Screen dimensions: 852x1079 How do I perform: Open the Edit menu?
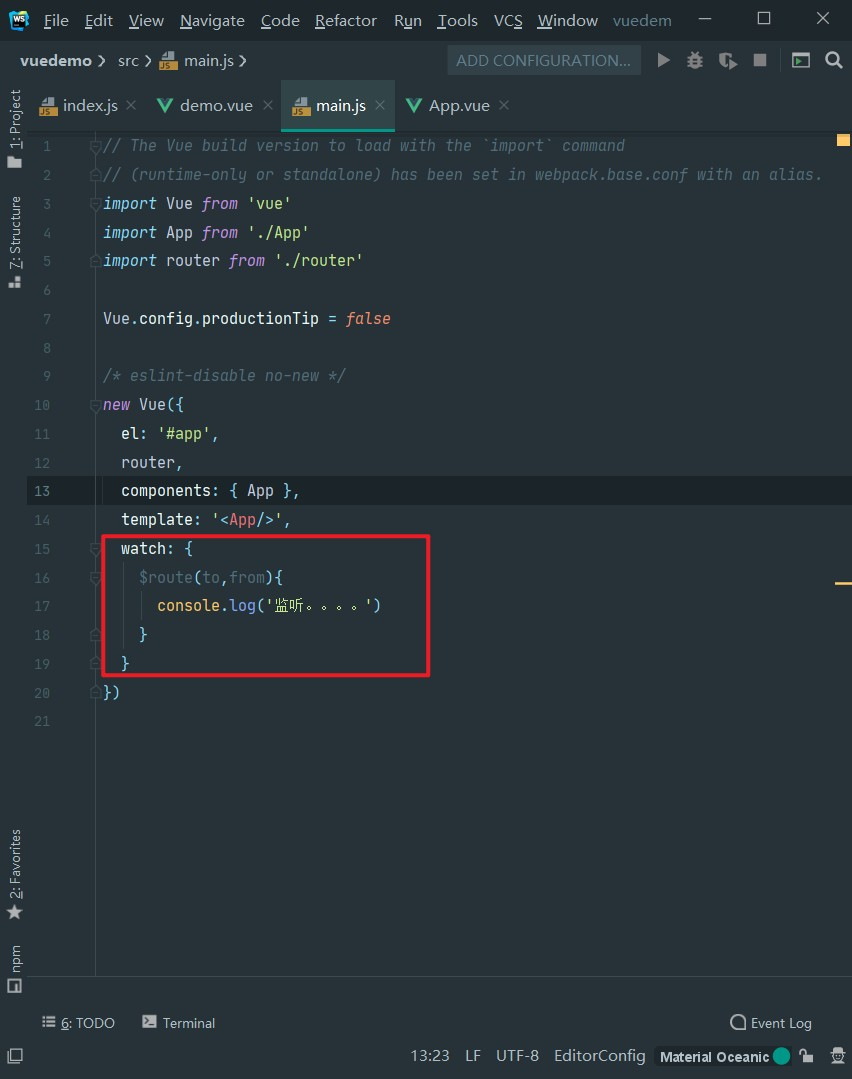pyautogui.click(x=98, y=21)
